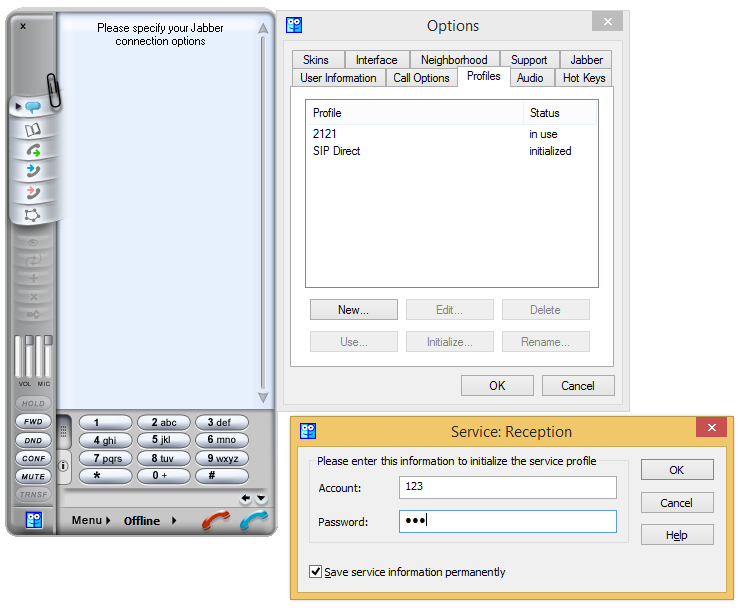This screenshot has height=610, width=741.
Task: Uncheck Save service information permanently
Action: pos(316,572)
